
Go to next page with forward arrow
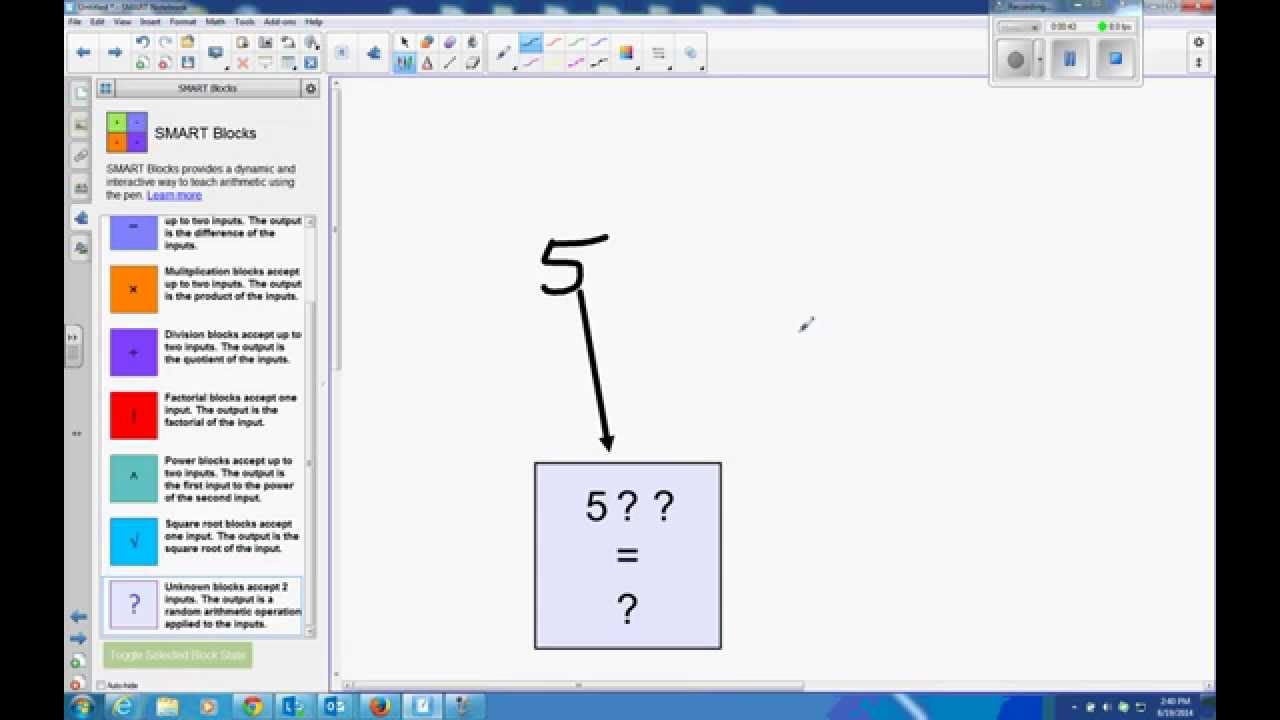[115, 52]
